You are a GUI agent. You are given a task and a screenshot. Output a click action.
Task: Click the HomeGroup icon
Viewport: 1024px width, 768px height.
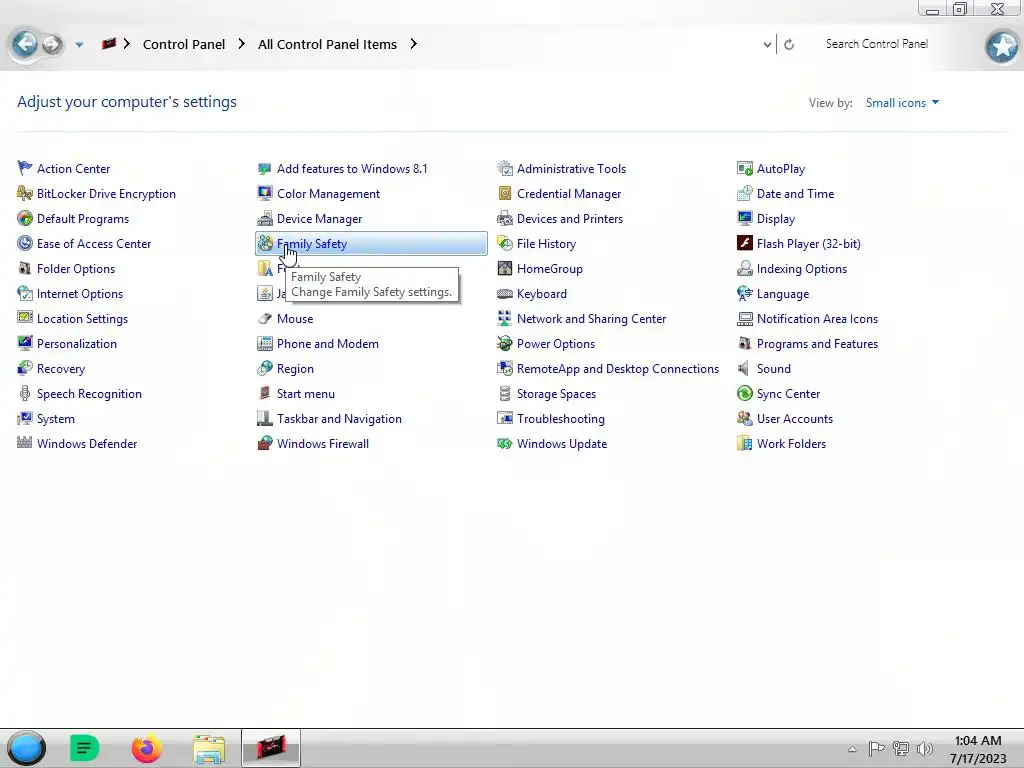click(505, 268)
